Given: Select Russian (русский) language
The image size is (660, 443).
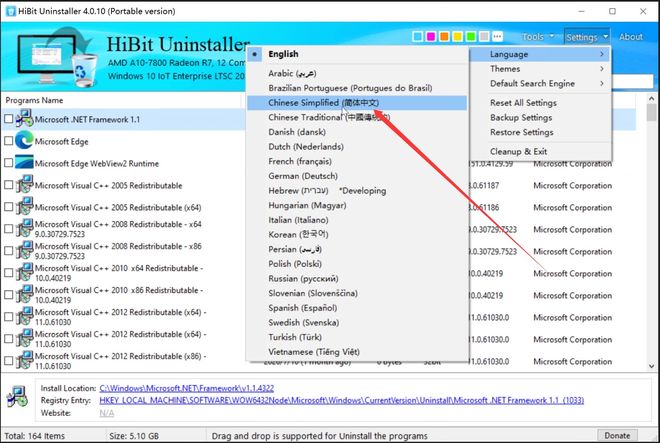Looking at the screenshot, I should coord(357,279).
